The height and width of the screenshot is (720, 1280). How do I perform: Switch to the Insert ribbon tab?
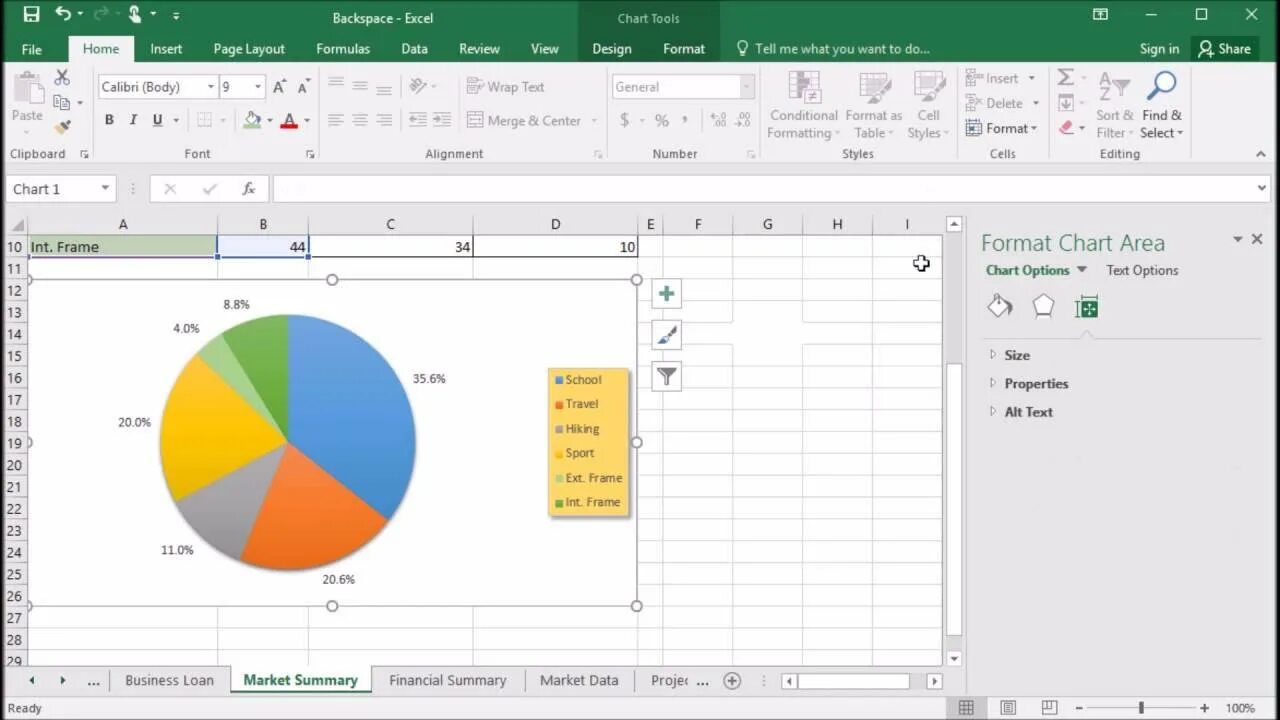point(166,49)
